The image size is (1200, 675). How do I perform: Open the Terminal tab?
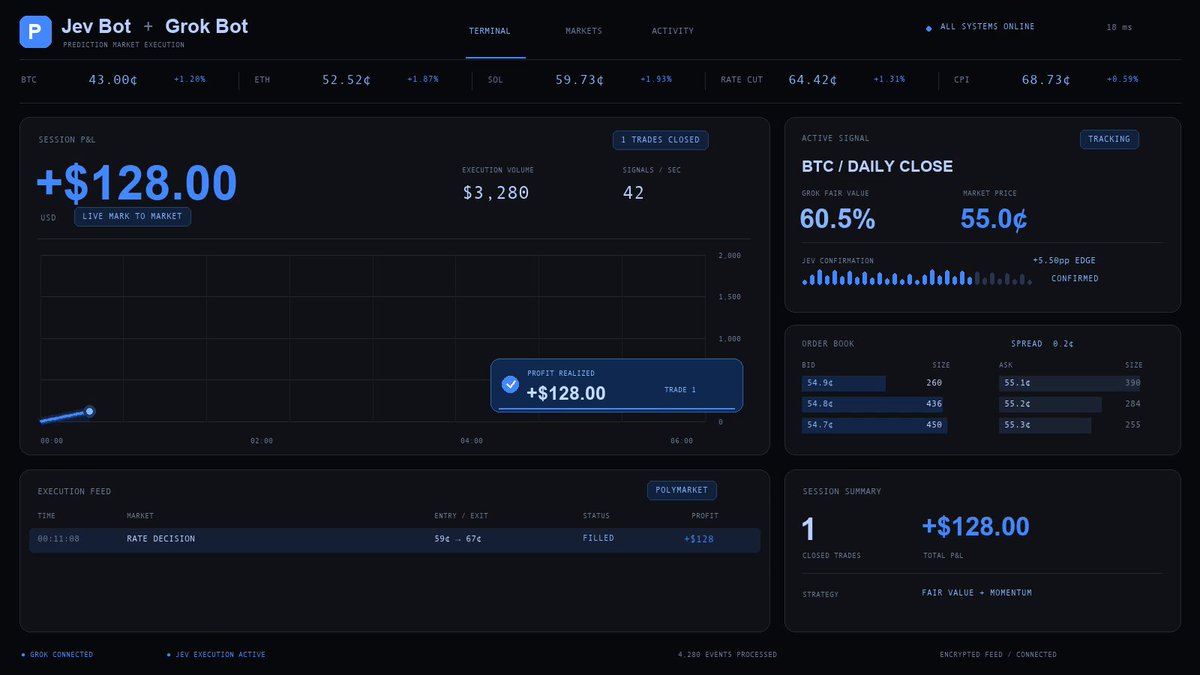pyautogui.click(x=490, y=31)
